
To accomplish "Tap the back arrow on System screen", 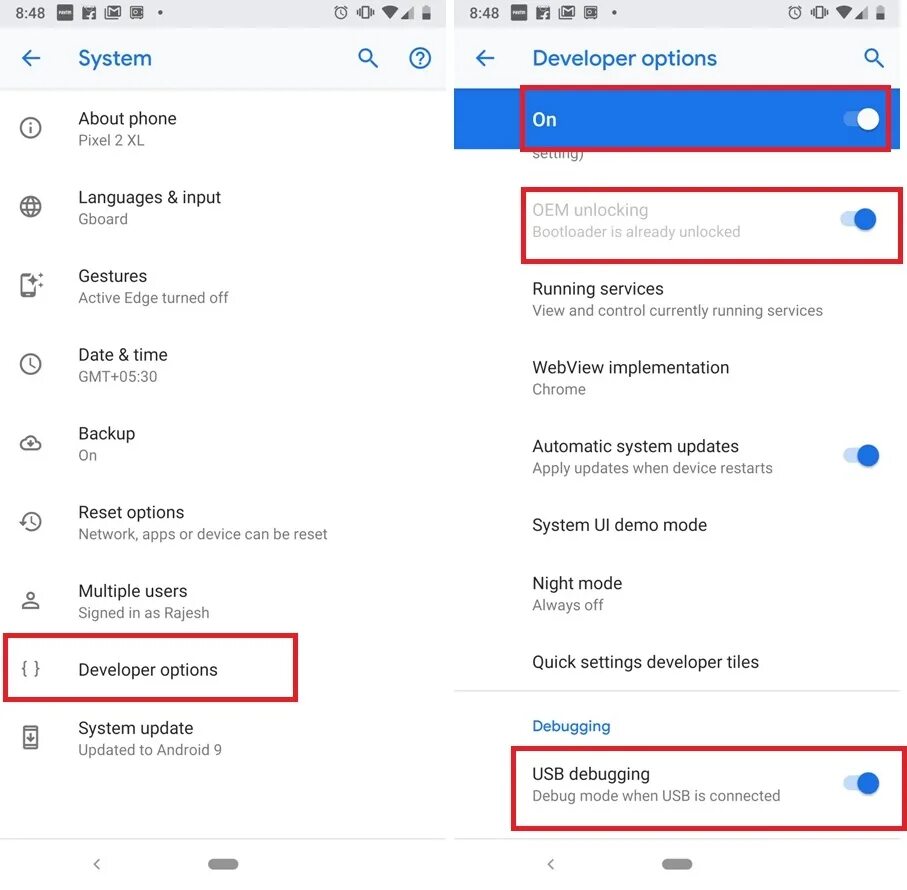I will point(31,58).
